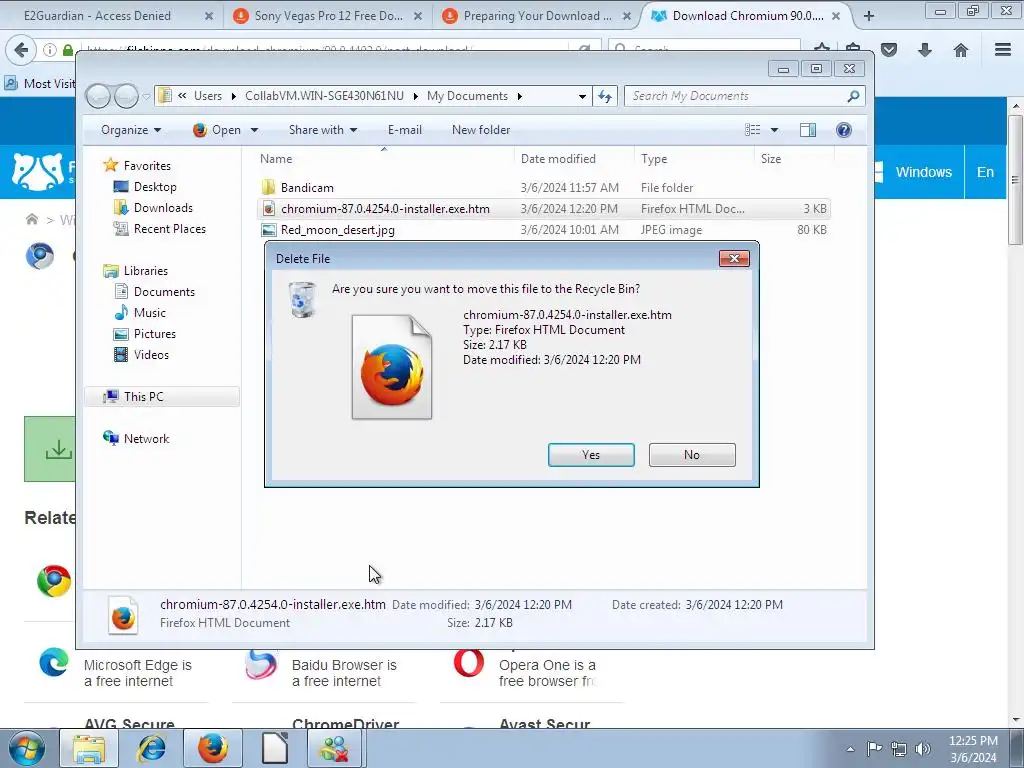
Task: Go back in Explorer navigation
Action: pos(99,96)
